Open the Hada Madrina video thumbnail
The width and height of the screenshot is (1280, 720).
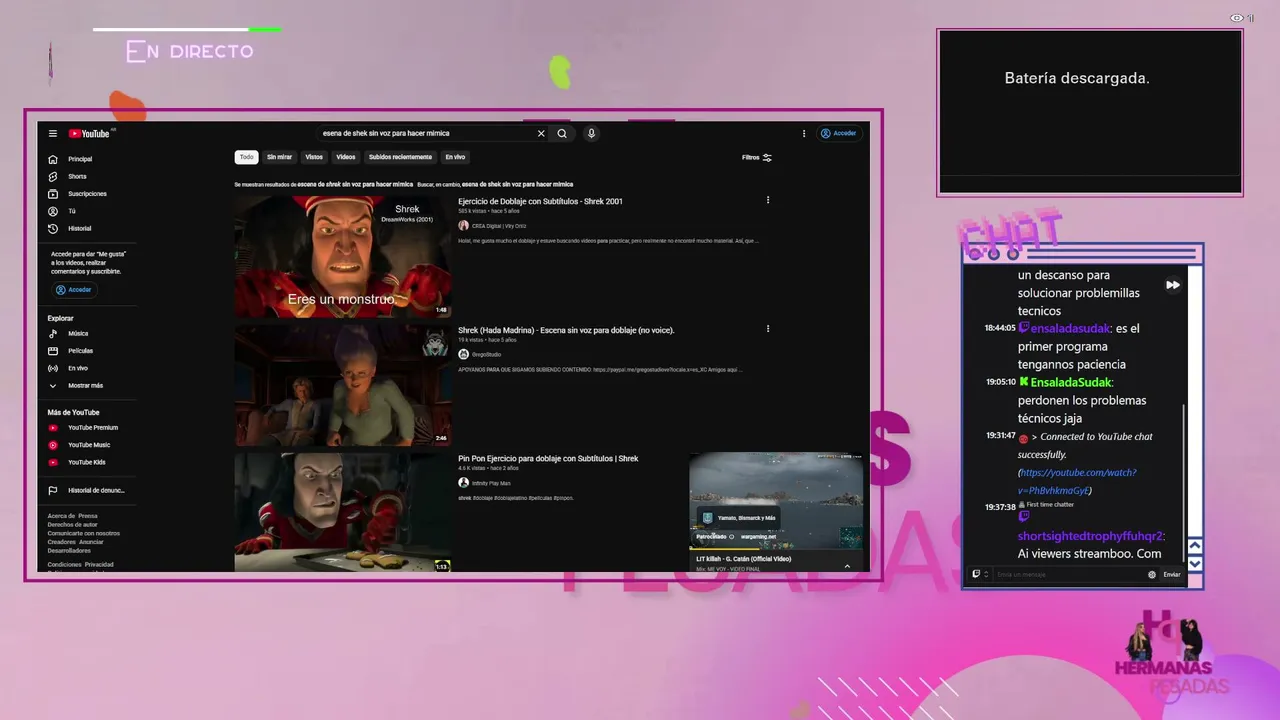(x=343, y=385)
